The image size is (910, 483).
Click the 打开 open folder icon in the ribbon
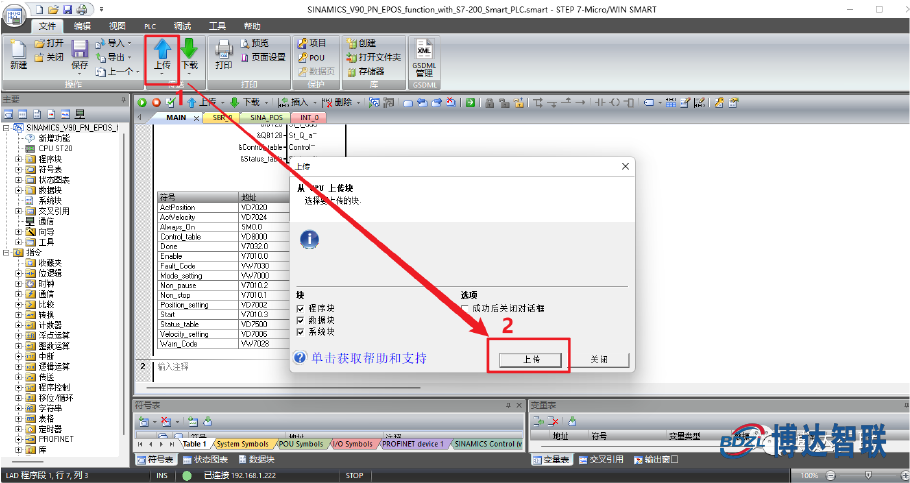[39, 44]
